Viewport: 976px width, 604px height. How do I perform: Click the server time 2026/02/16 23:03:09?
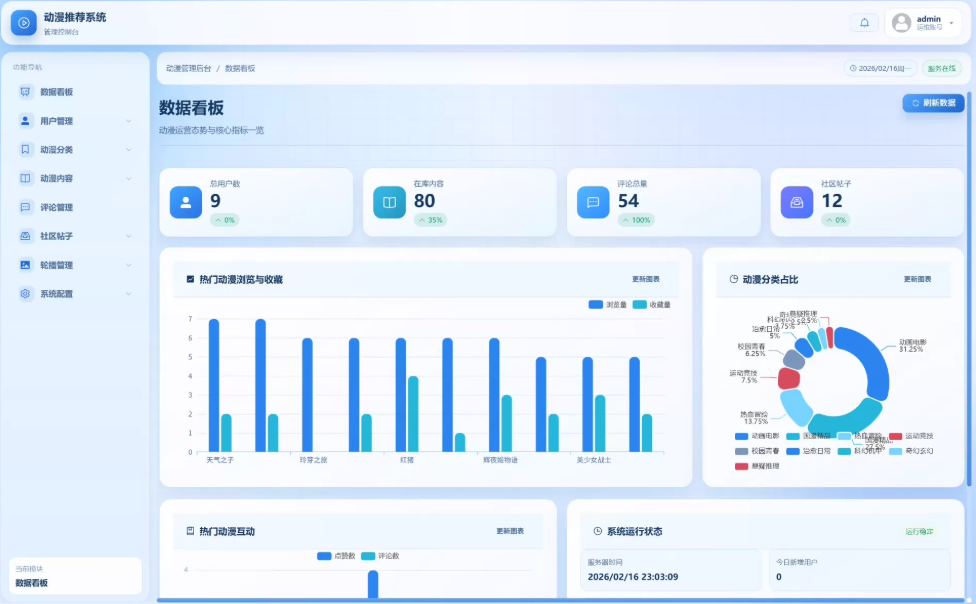[x=632, y=577]
